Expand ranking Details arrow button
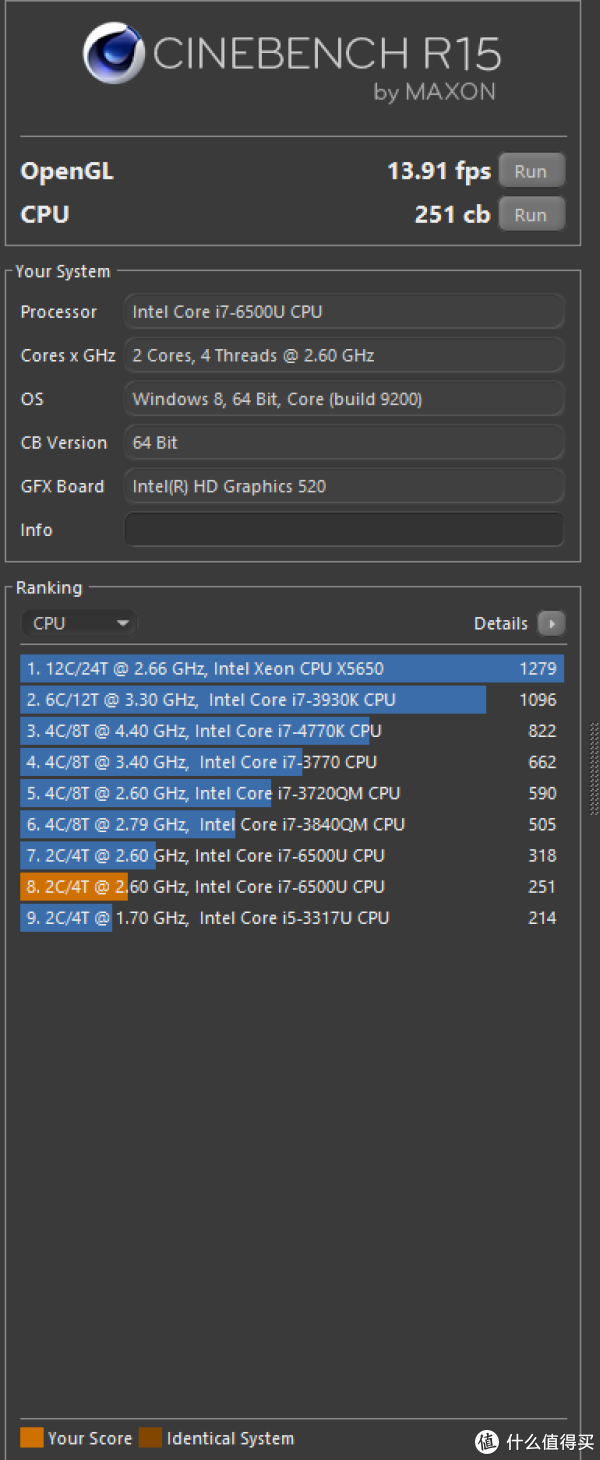 551,623
